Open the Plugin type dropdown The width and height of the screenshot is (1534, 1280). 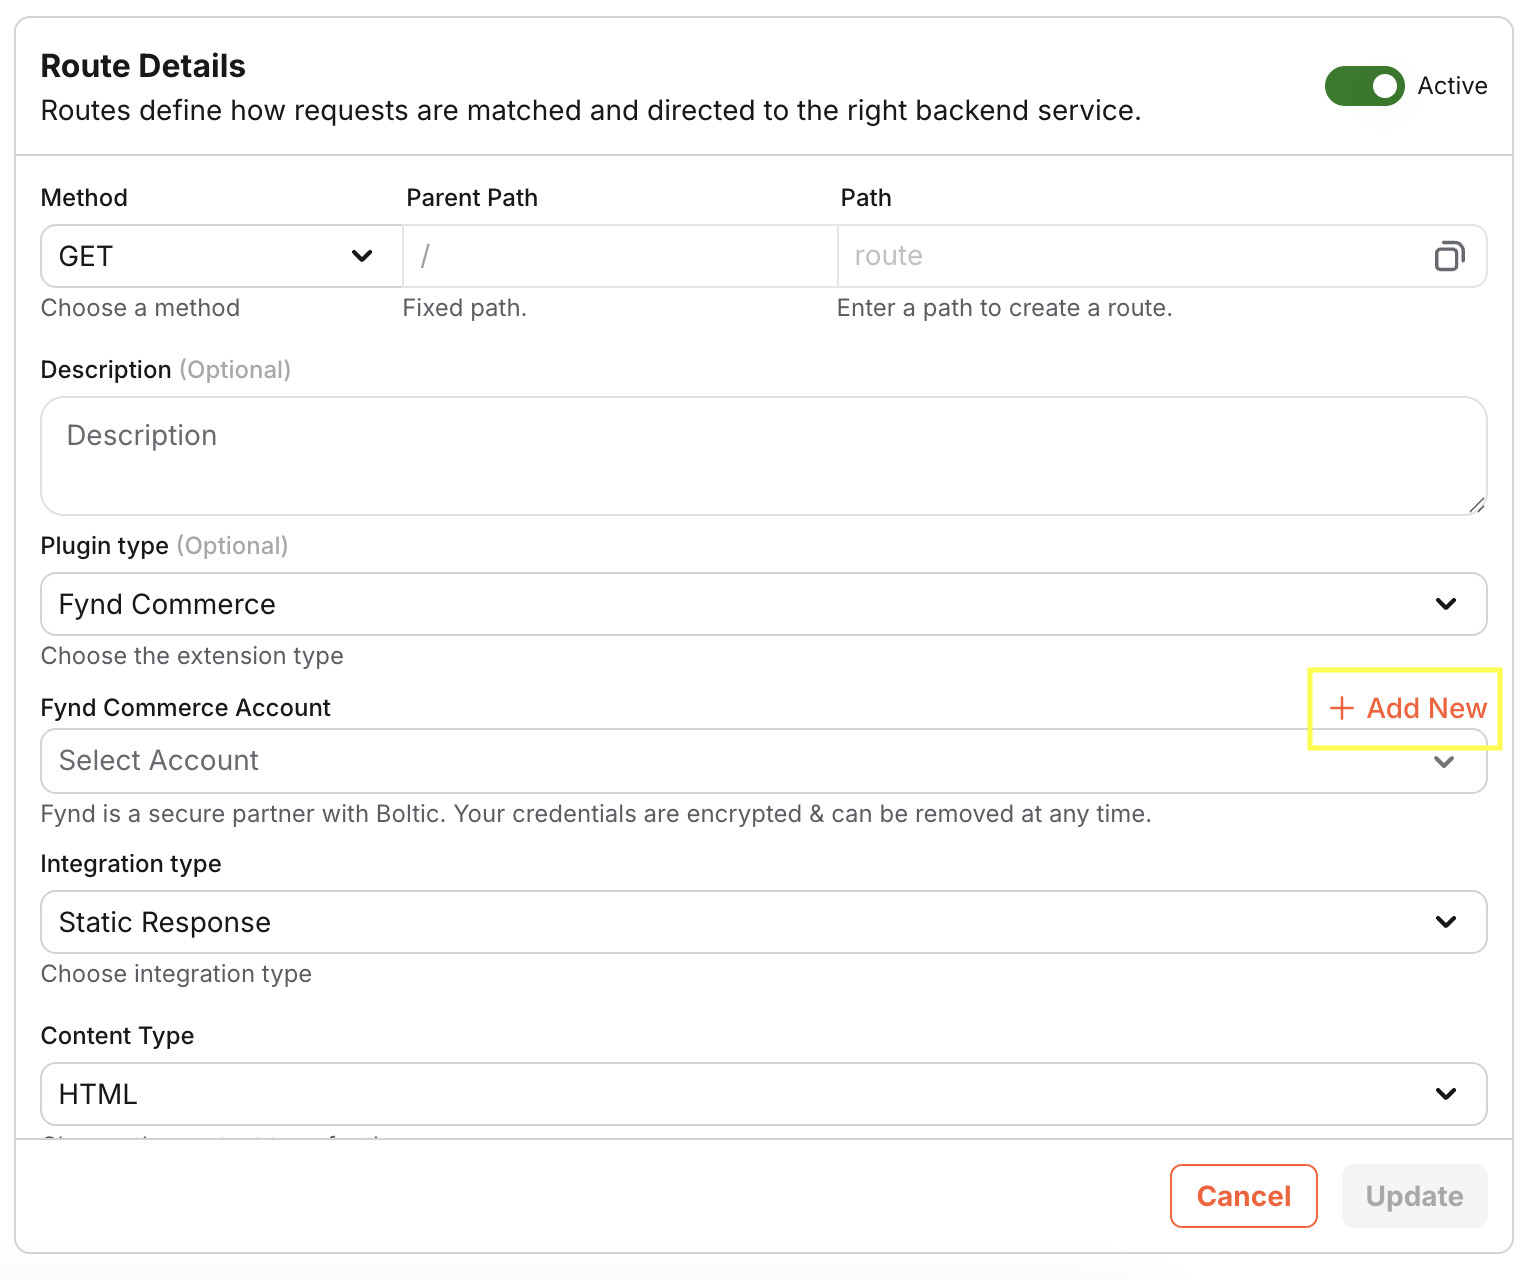764,604
